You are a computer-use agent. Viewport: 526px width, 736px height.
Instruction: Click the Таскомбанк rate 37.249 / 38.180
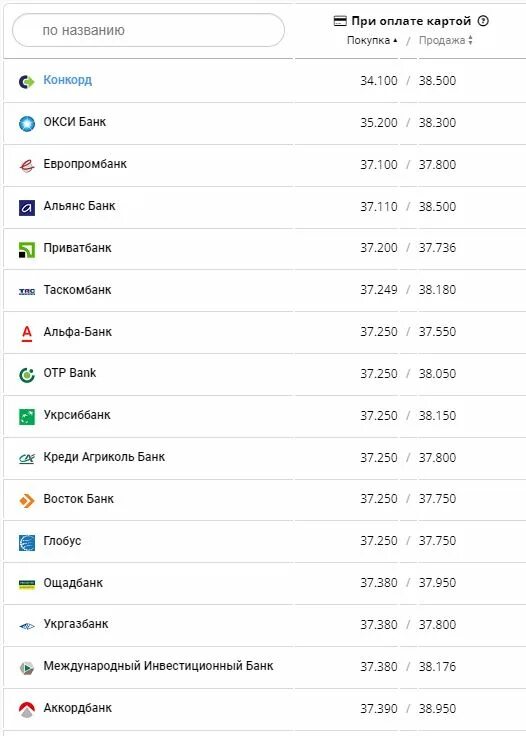click(408, 290)
